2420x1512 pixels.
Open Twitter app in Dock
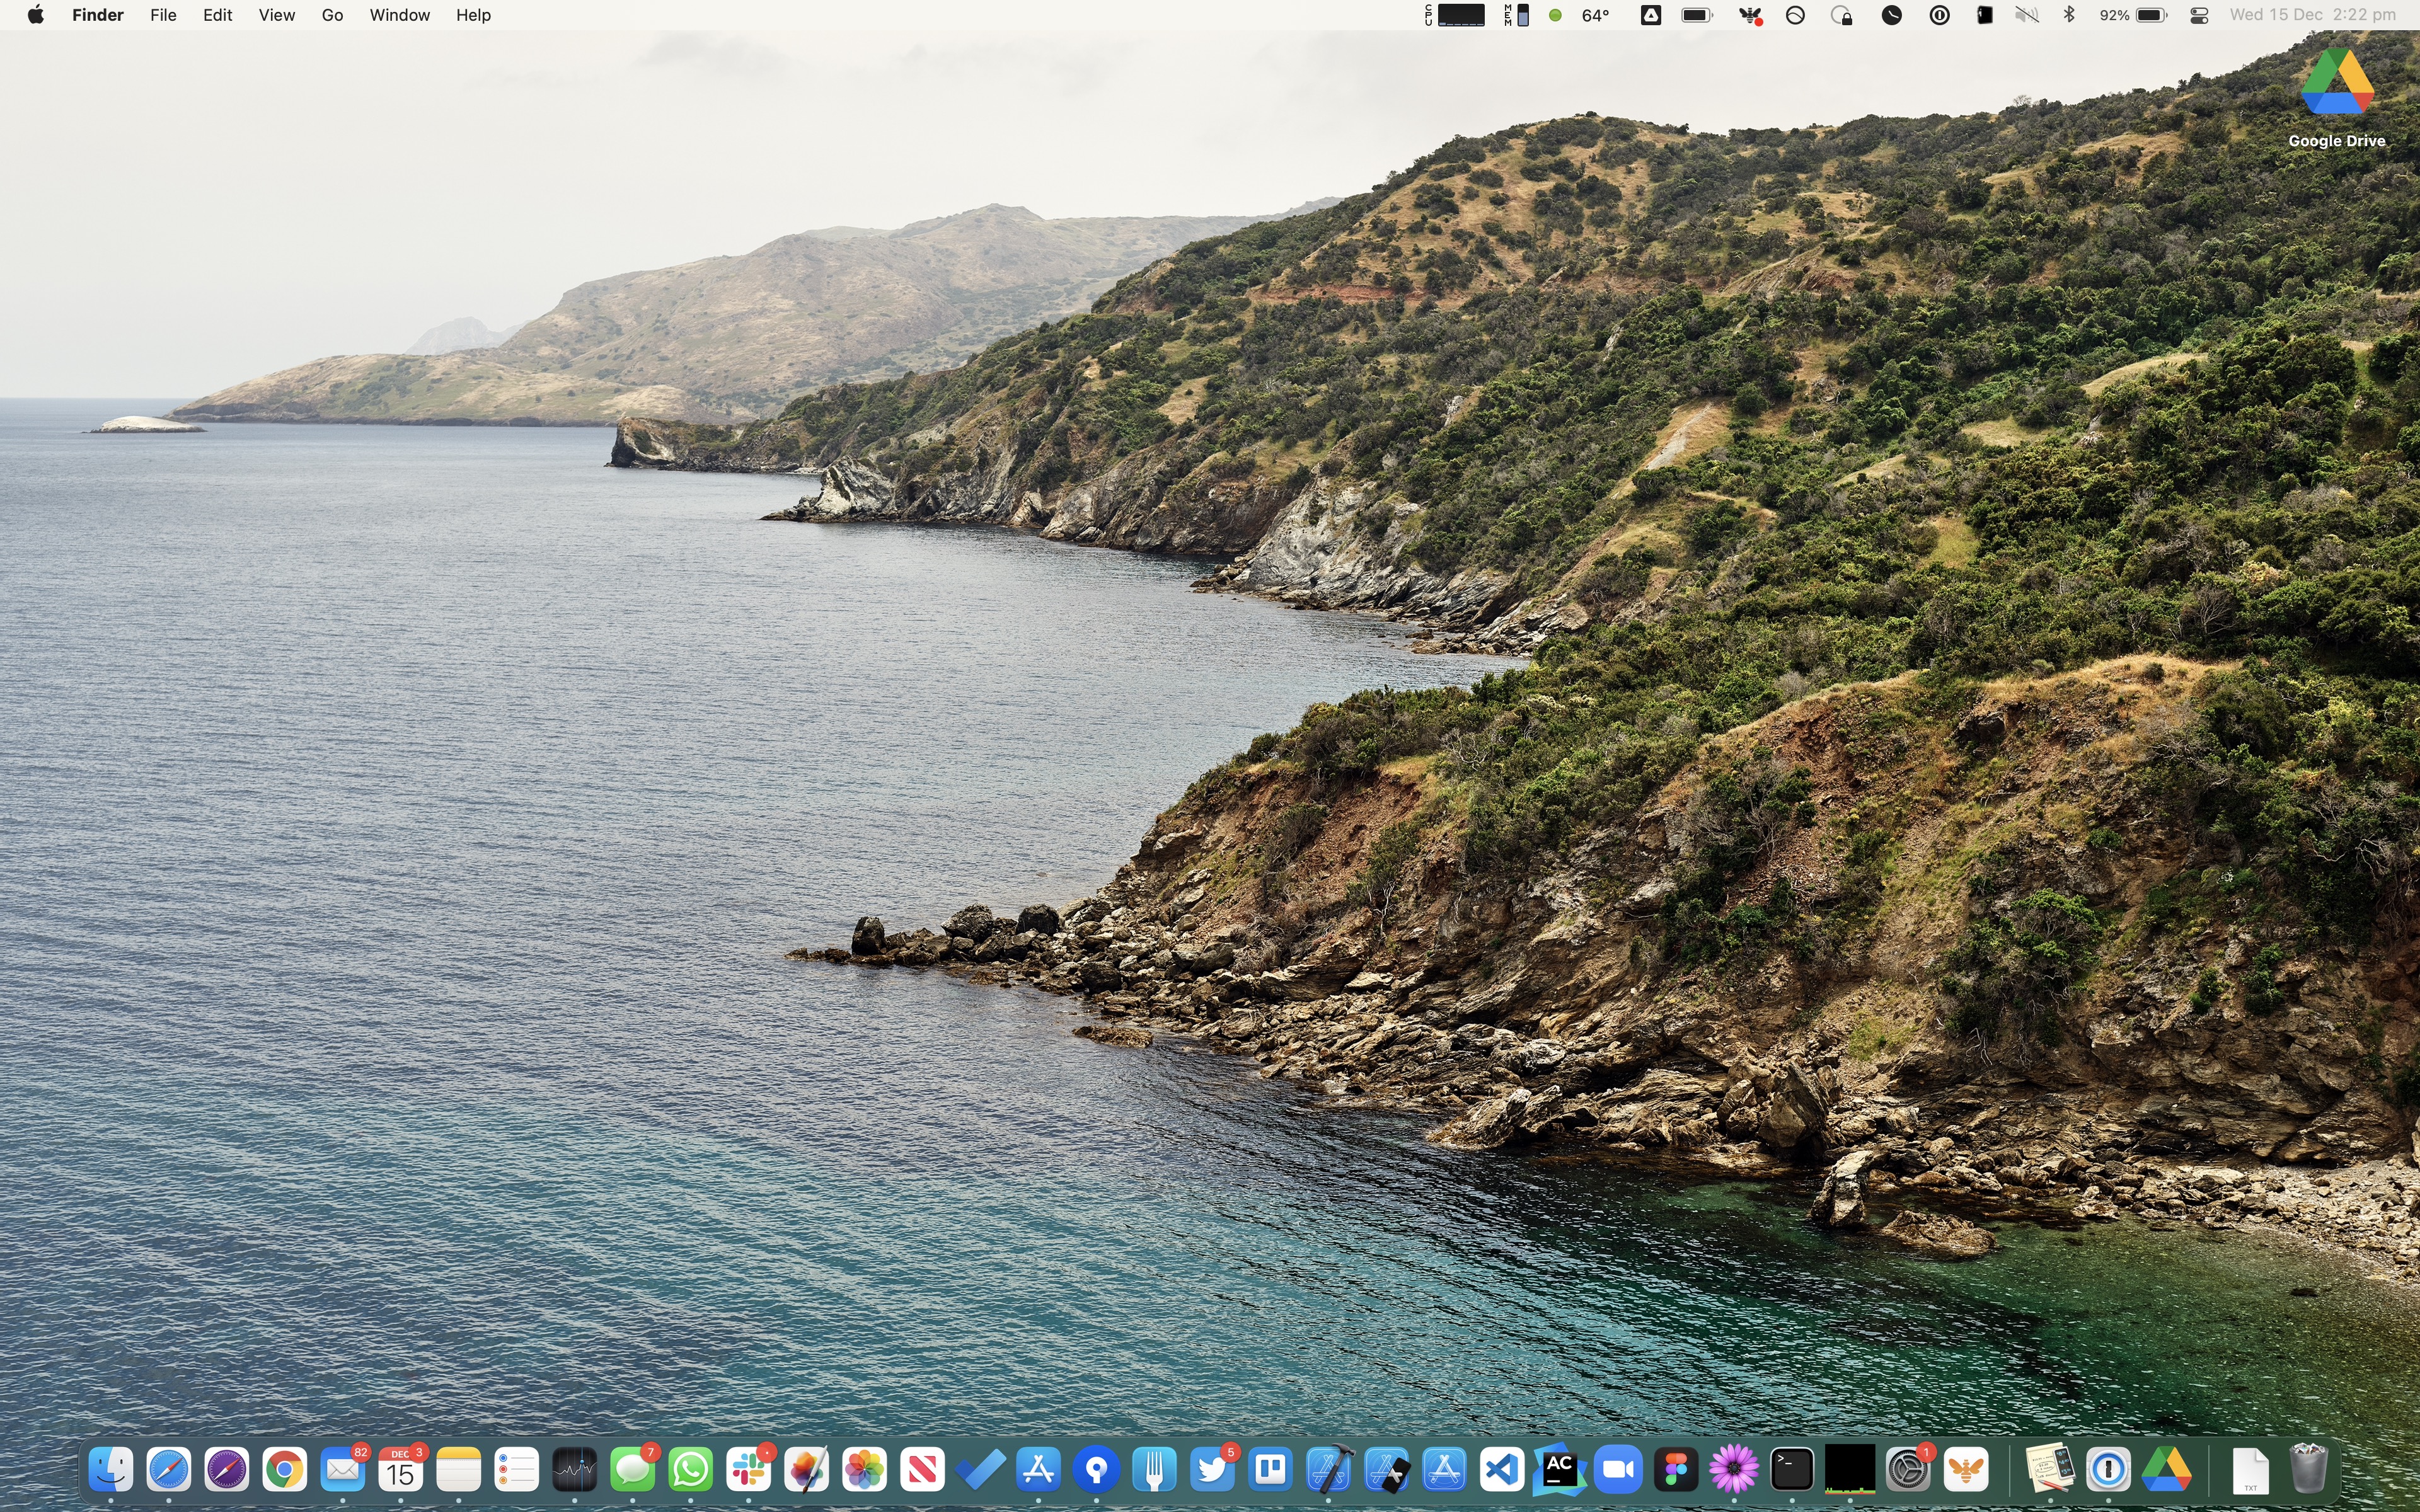[1212, 1469]
